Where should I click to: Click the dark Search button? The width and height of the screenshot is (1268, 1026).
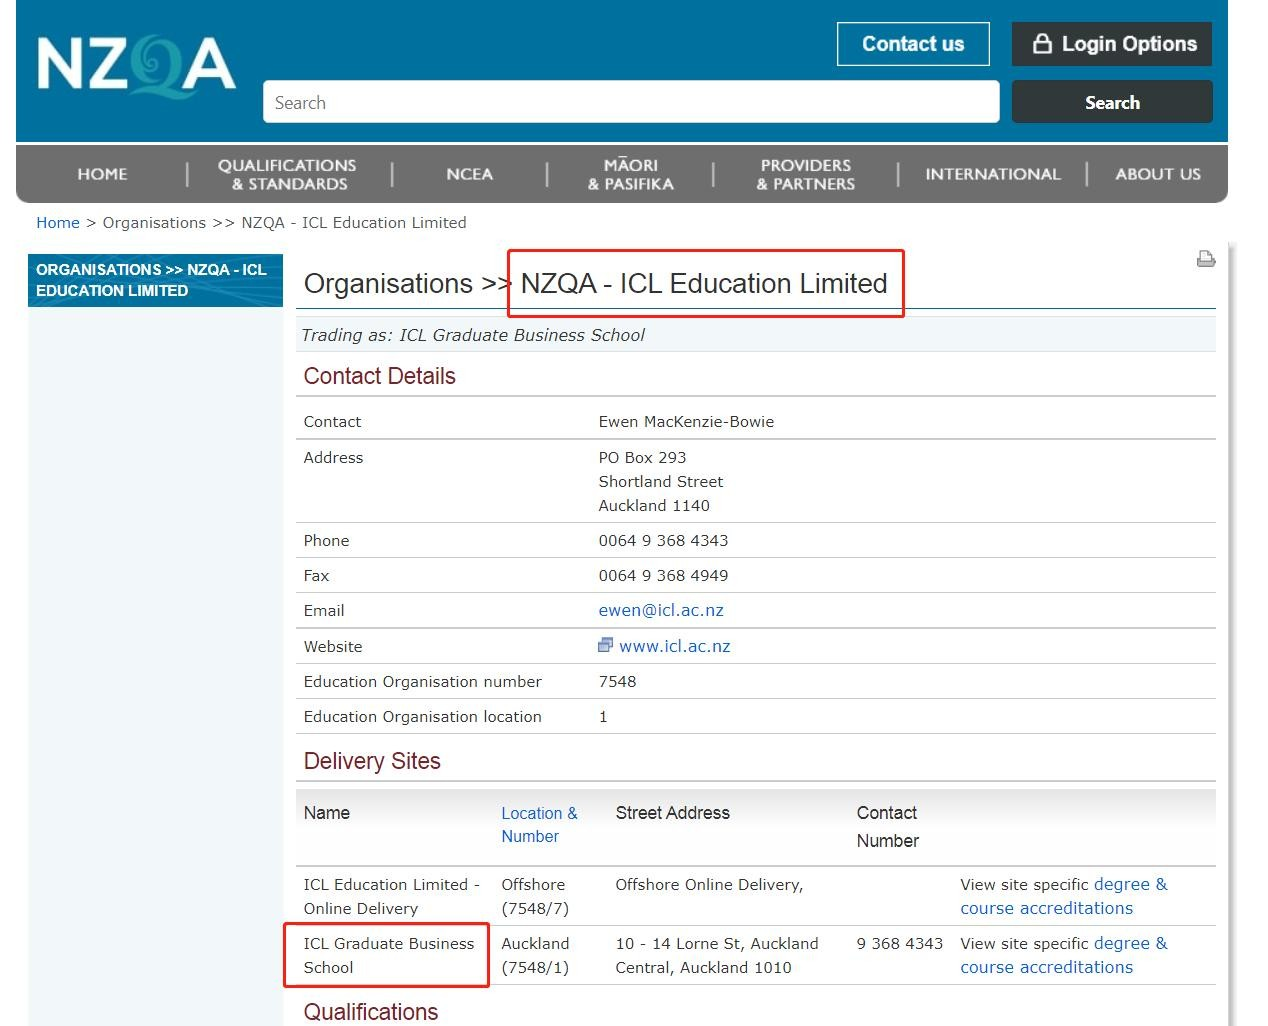pos(1112,102)
